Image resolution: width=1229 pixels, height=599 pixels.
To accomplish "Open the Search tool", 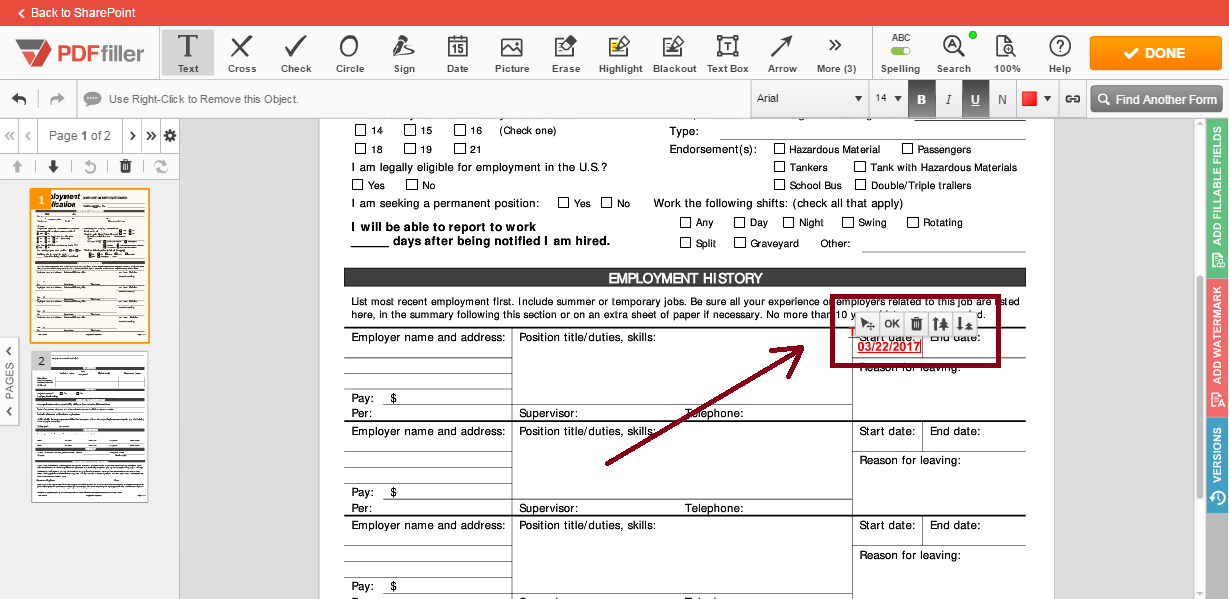I will (952, 52).
